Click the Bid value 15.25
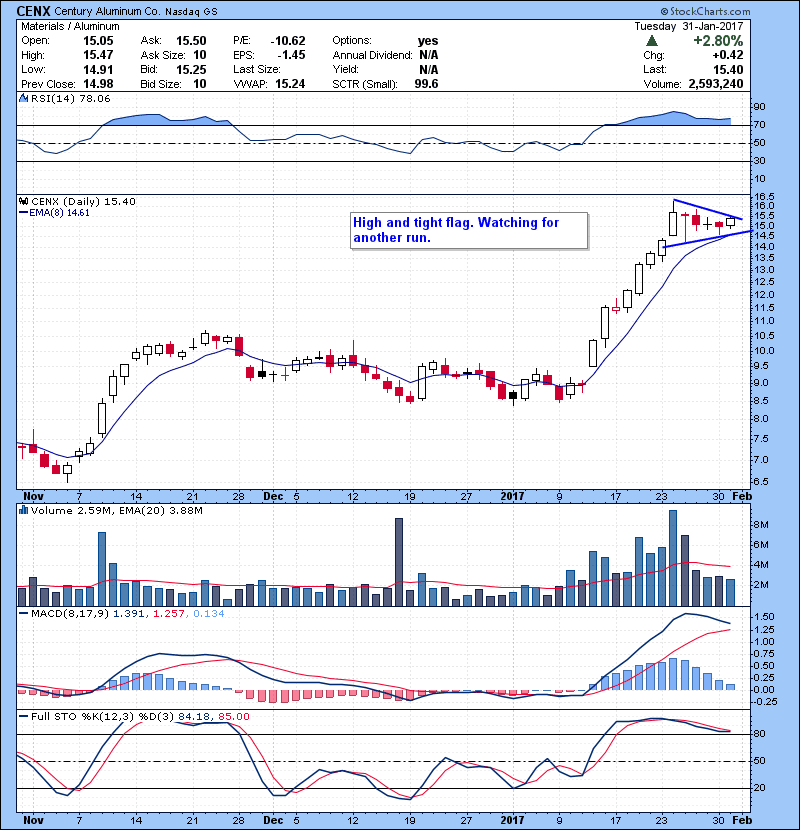This screenshot has height=830, width=800. (x=191, y=69)
